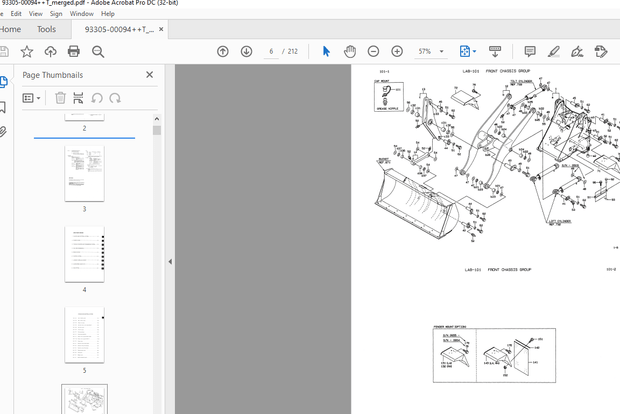This screenshot has height=414, width=620.
Task: Click the page number field showing 6
Action: click(271, 51)
